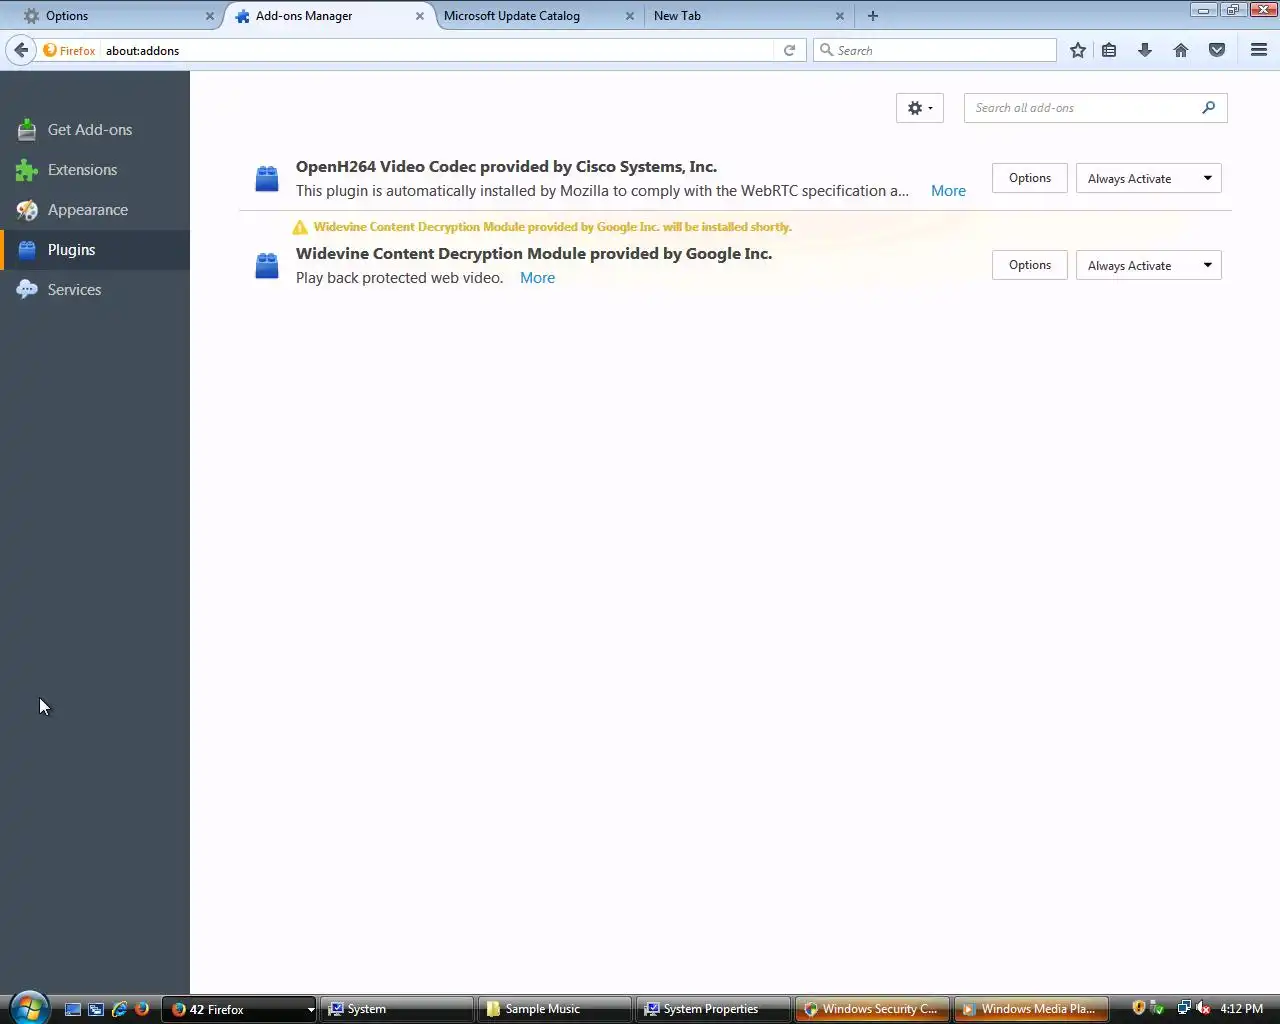
Task: Select the Add-ons Manager tab
Action: [328, 16]
